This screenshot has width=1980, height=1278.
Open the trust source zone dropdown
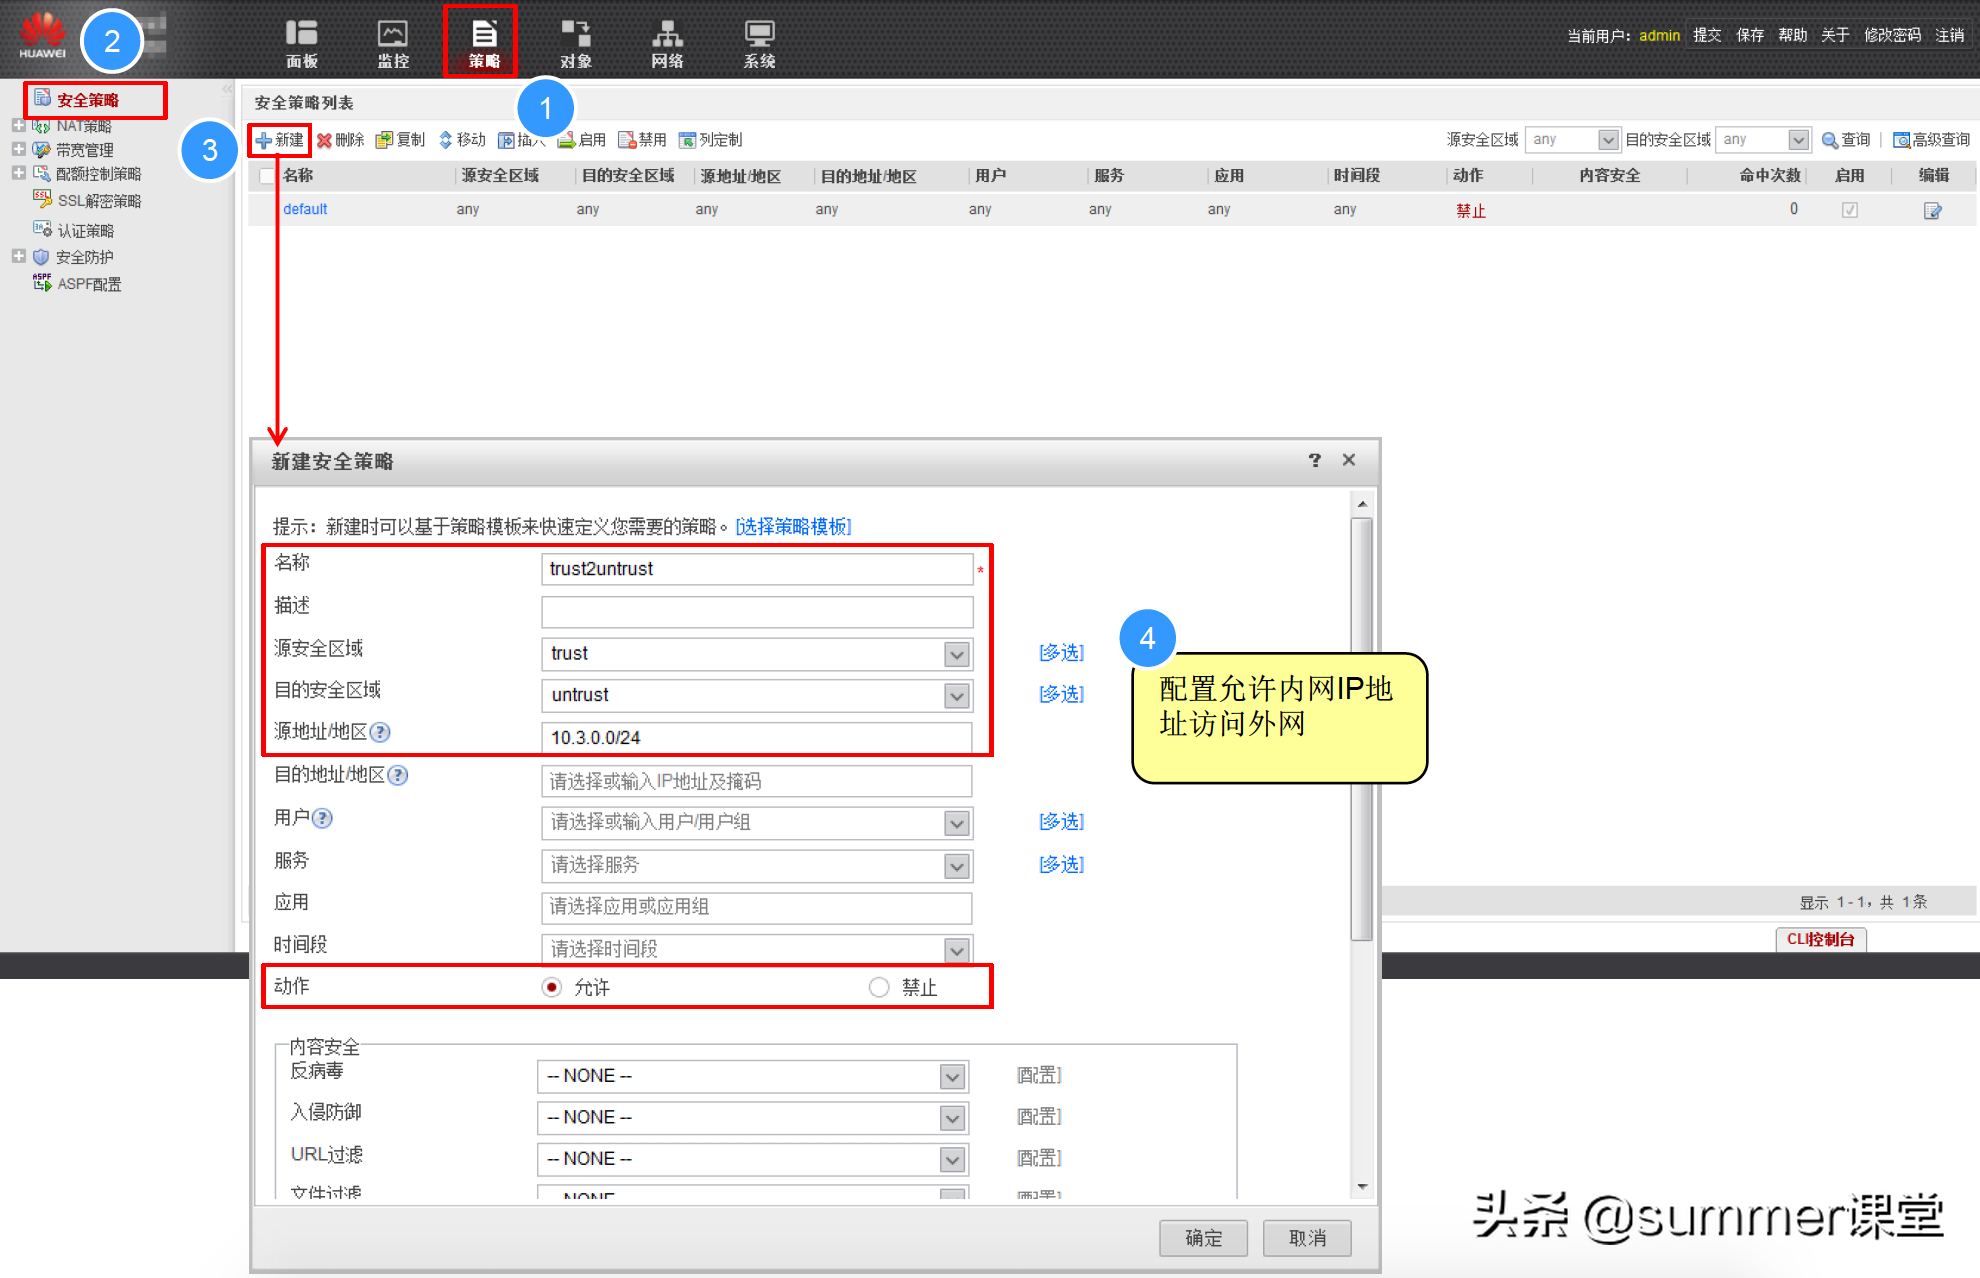pyautogui.click(x=956, y=654)
